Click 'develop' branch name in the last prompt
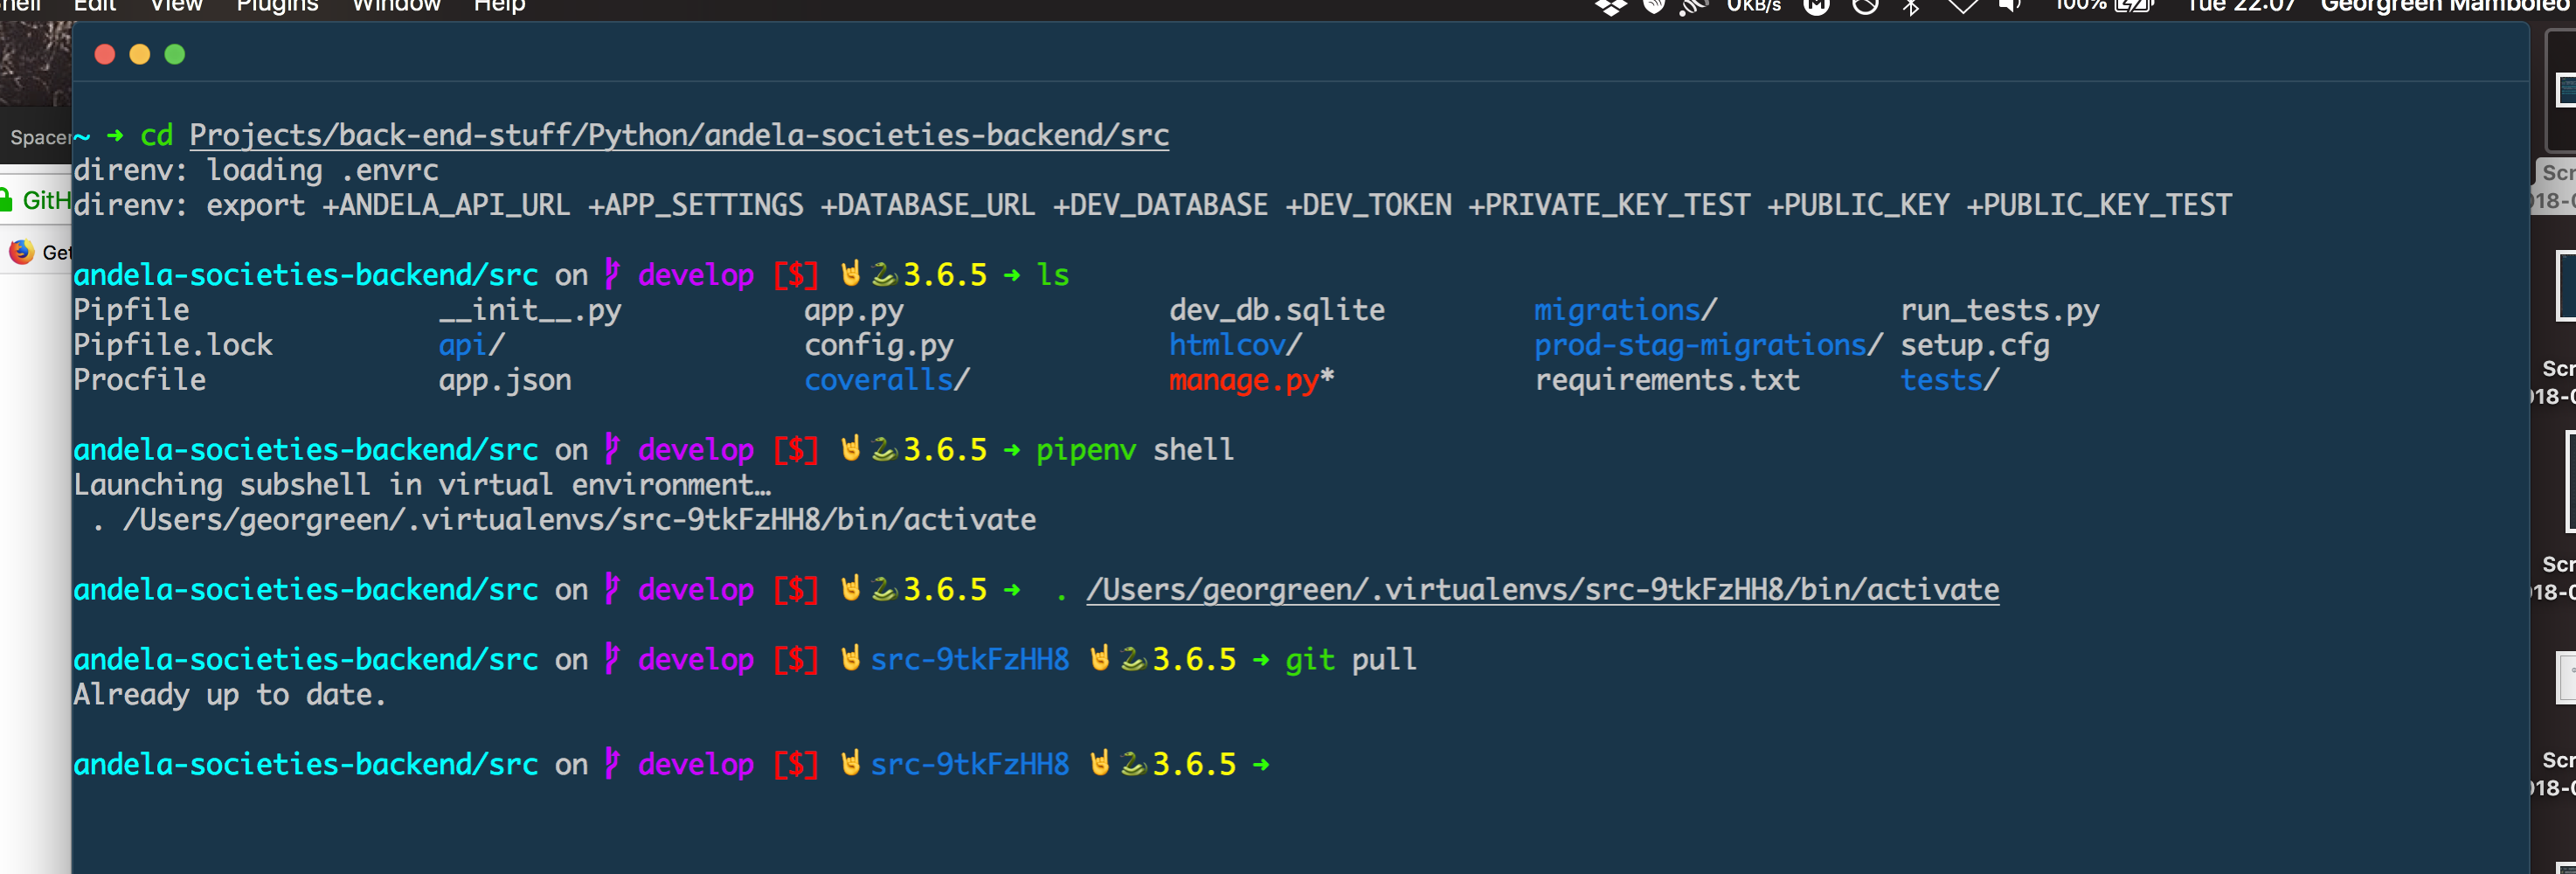This screenshot has height=874, width=2576. pos(696,765)
